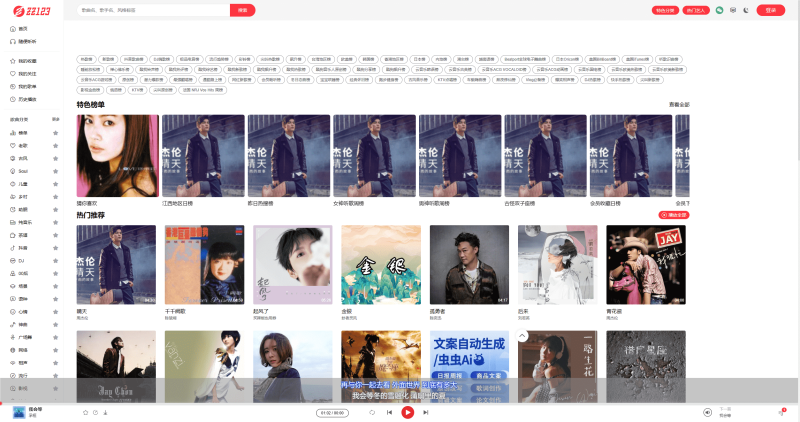The image size is (800, 422).
Task: Go to the previous track
Action: (x=389, y=412)
